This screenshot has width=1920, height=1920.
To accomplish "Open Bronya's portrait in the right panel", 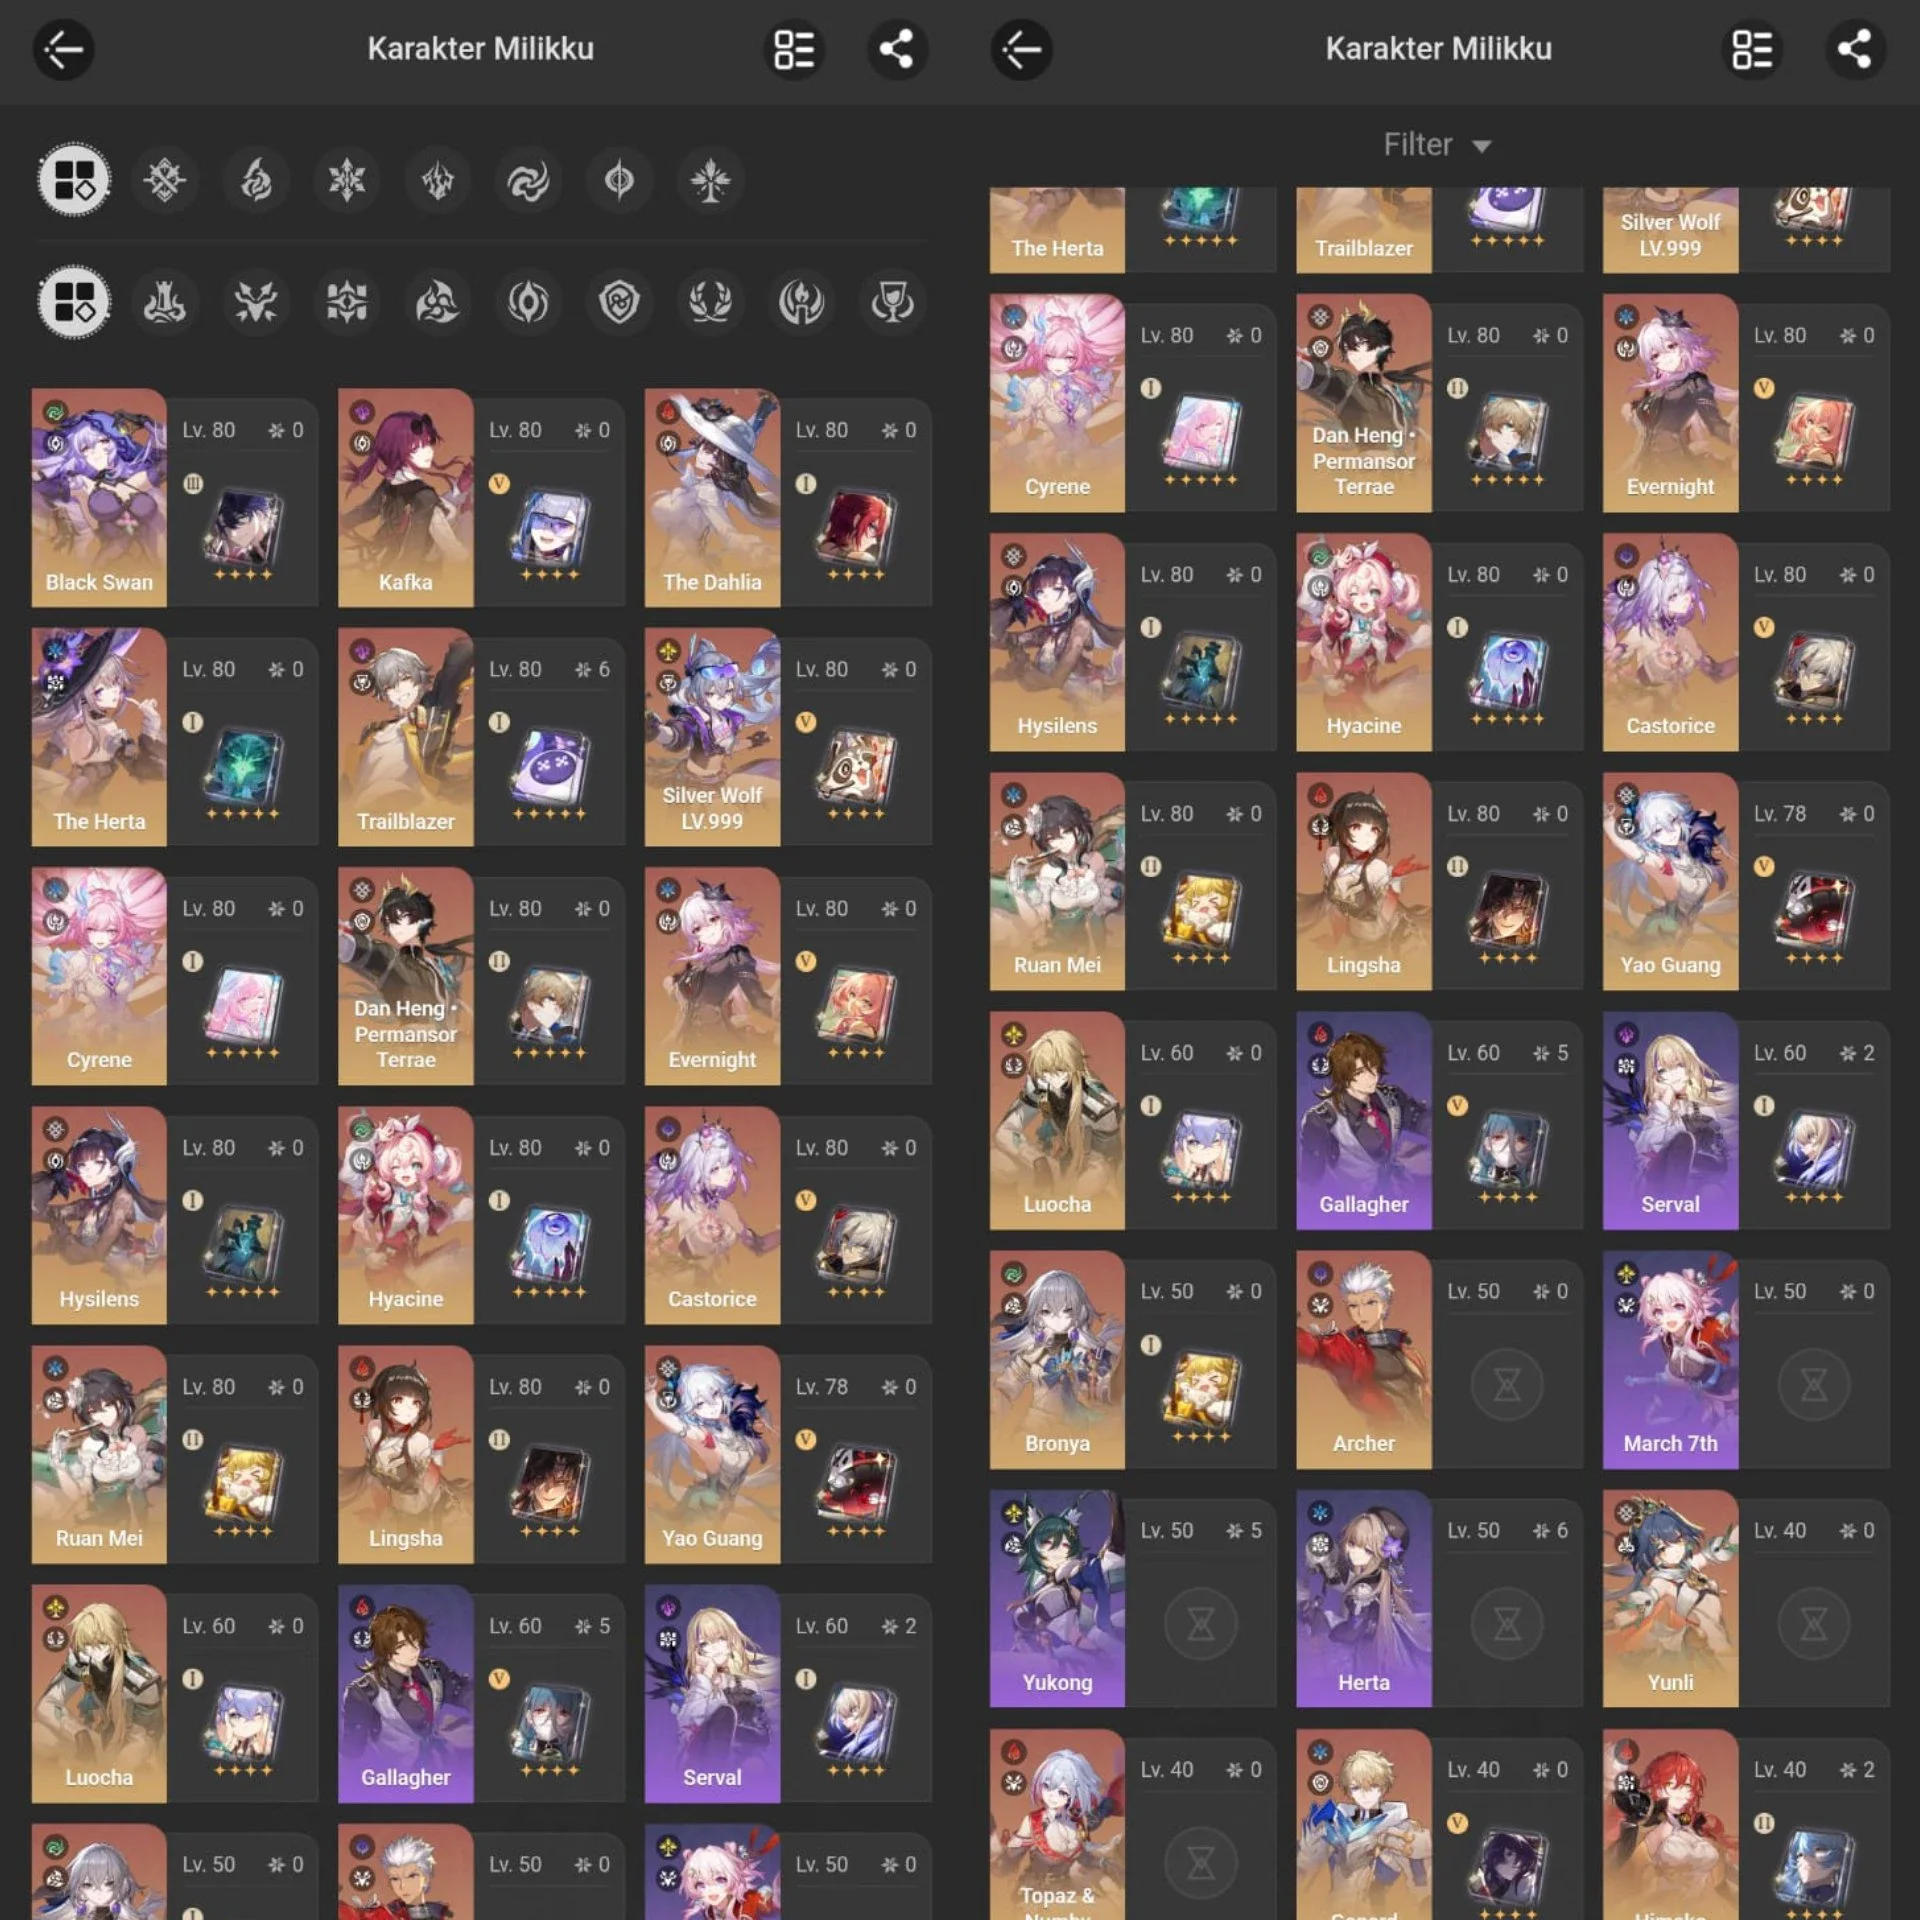I will [1057, 1359].
